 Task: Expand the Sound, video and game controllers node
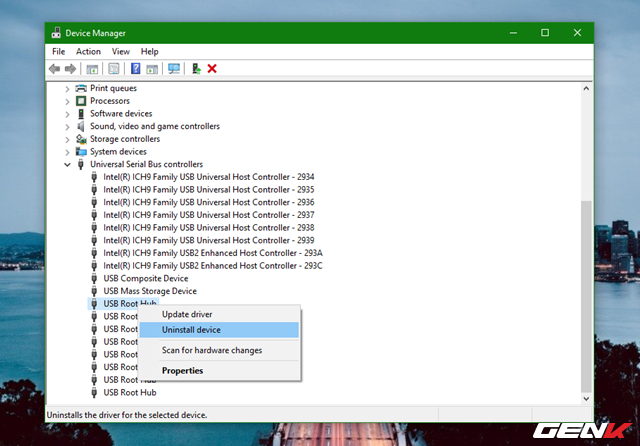68,126
